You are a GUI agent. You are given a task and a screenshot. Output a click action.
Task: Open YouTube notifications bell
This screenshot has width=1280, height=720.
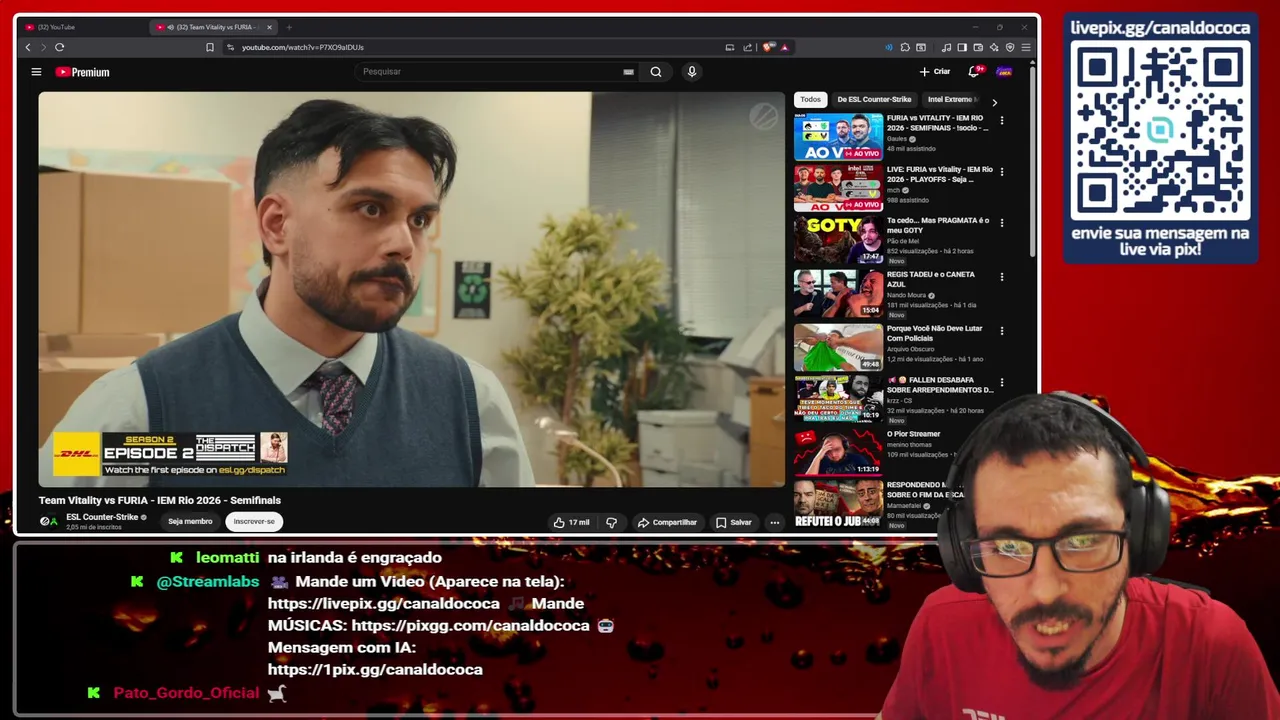point(974,72)
